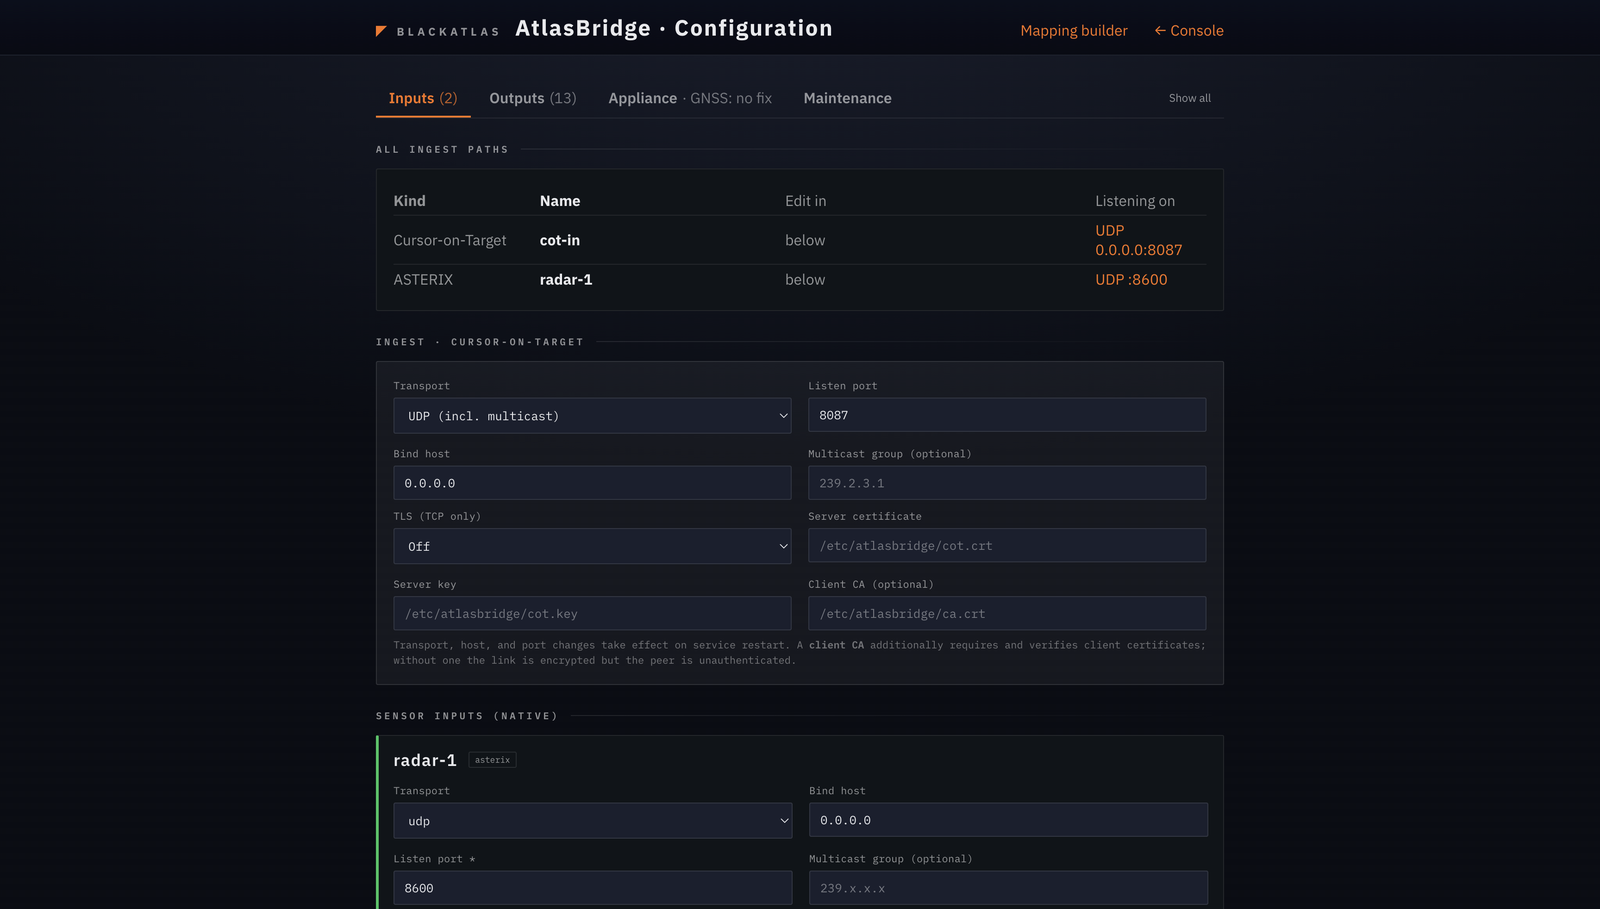
Task: Click the ASTERIX kind cell
Action: 423,280
